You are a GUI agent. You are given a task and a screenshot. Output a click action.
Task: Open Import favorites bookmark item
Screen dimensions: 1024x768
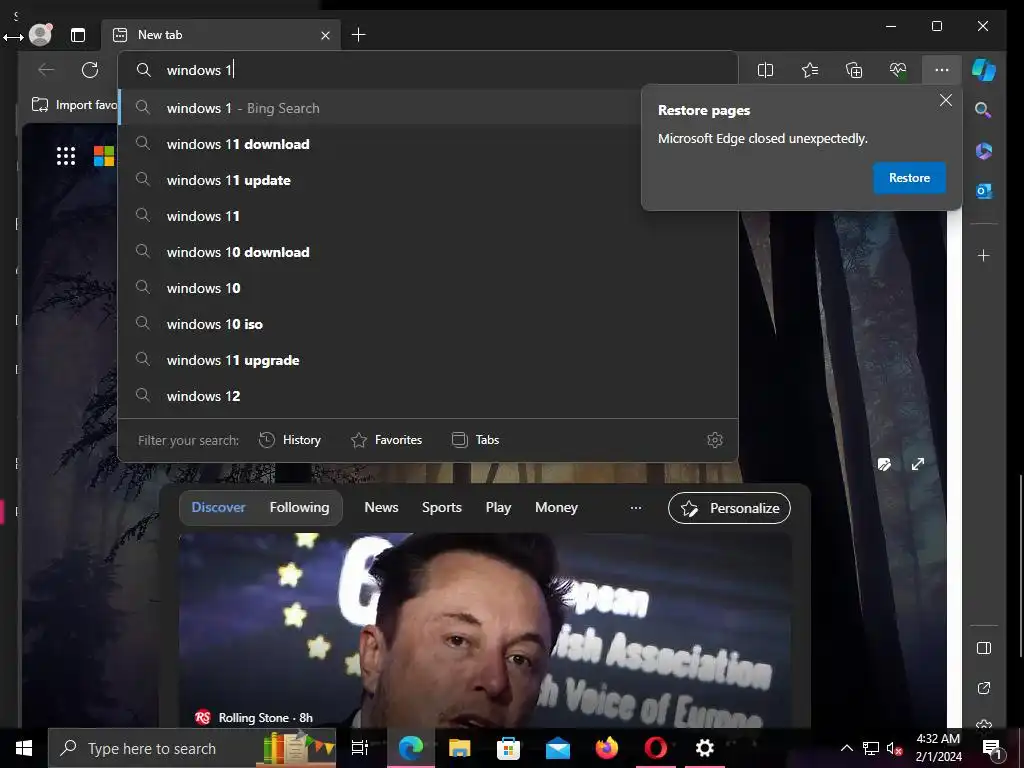click(x=74, y=104)
